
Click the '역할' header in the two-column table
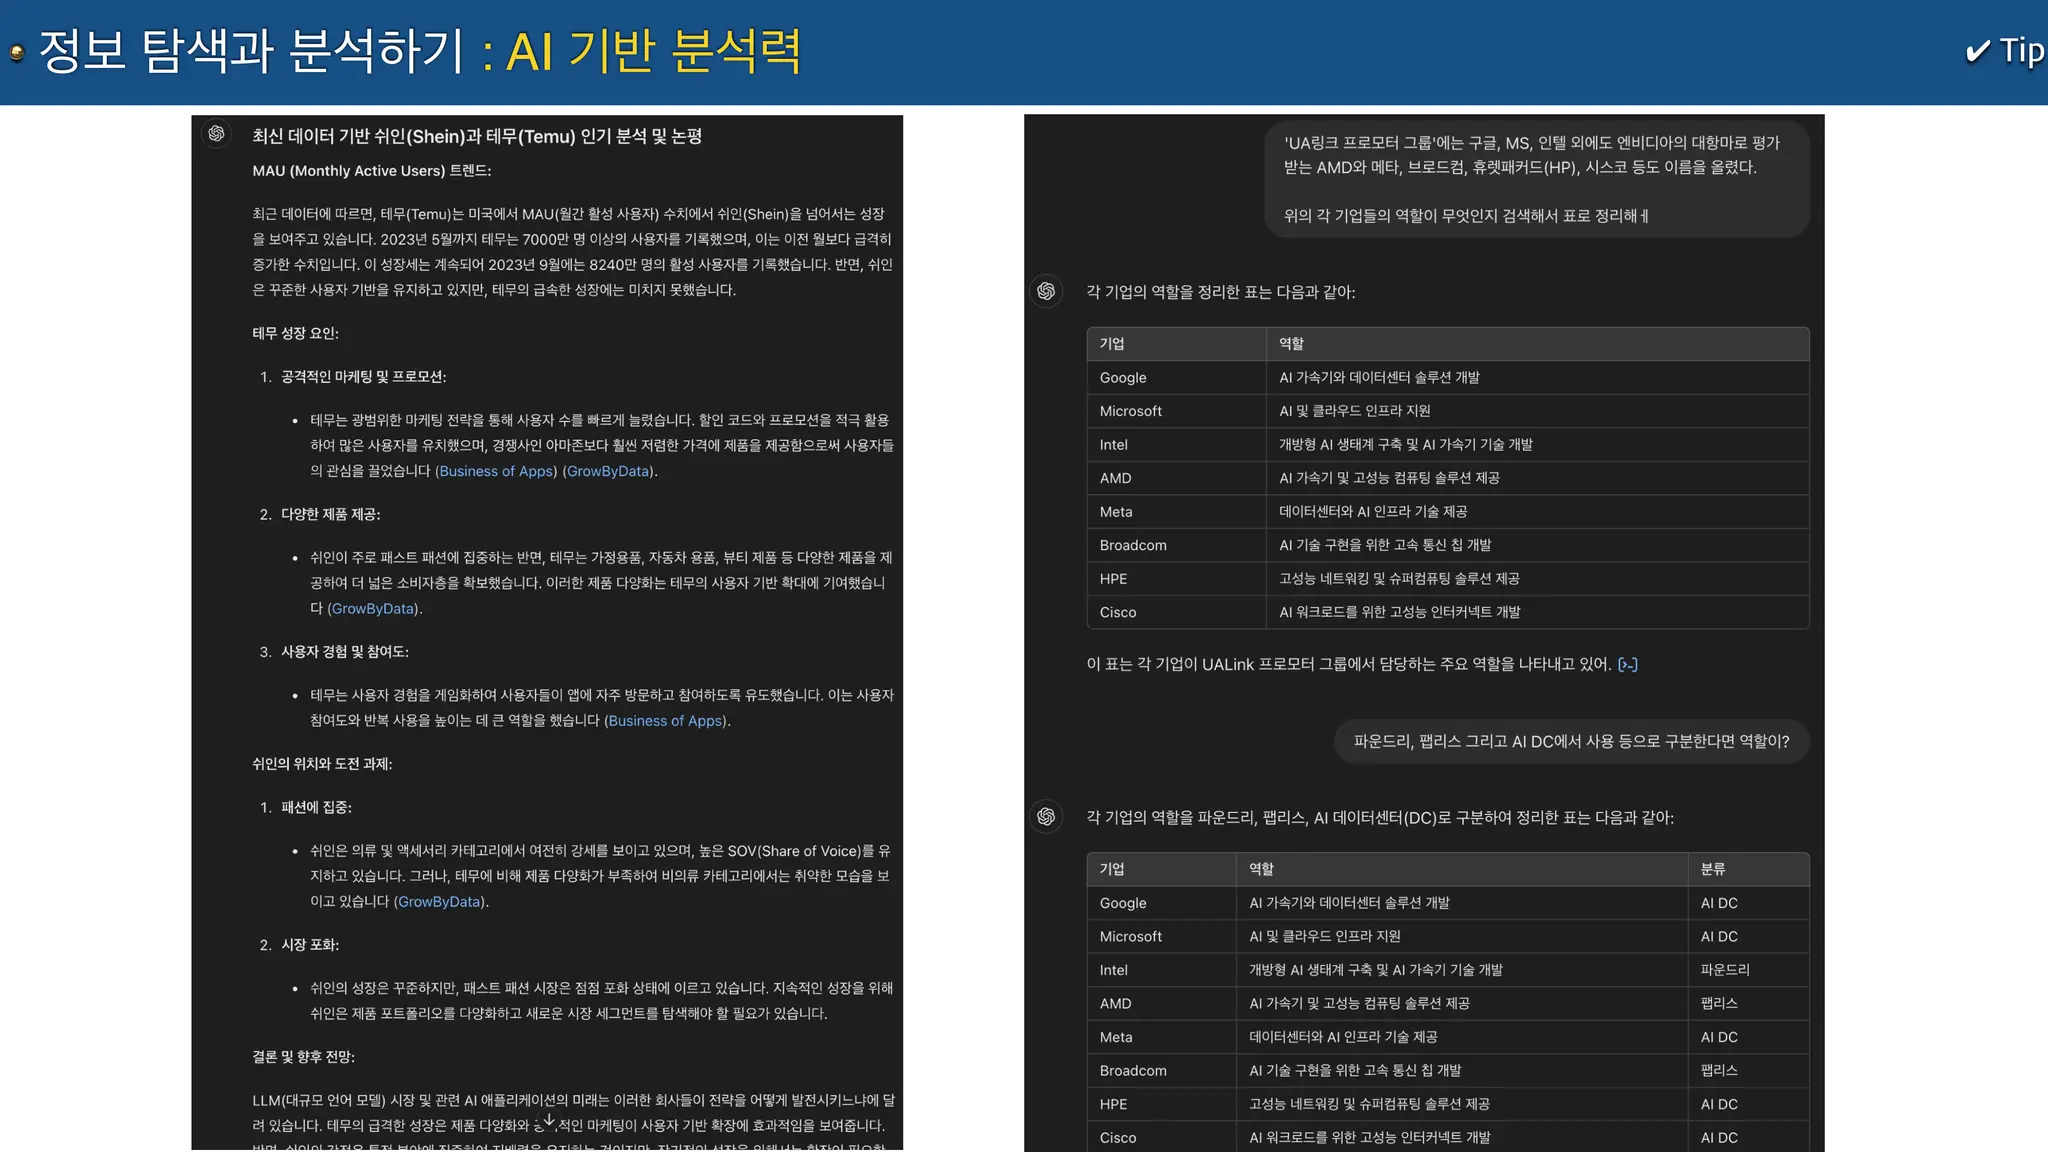click(x=1291, y=343)
